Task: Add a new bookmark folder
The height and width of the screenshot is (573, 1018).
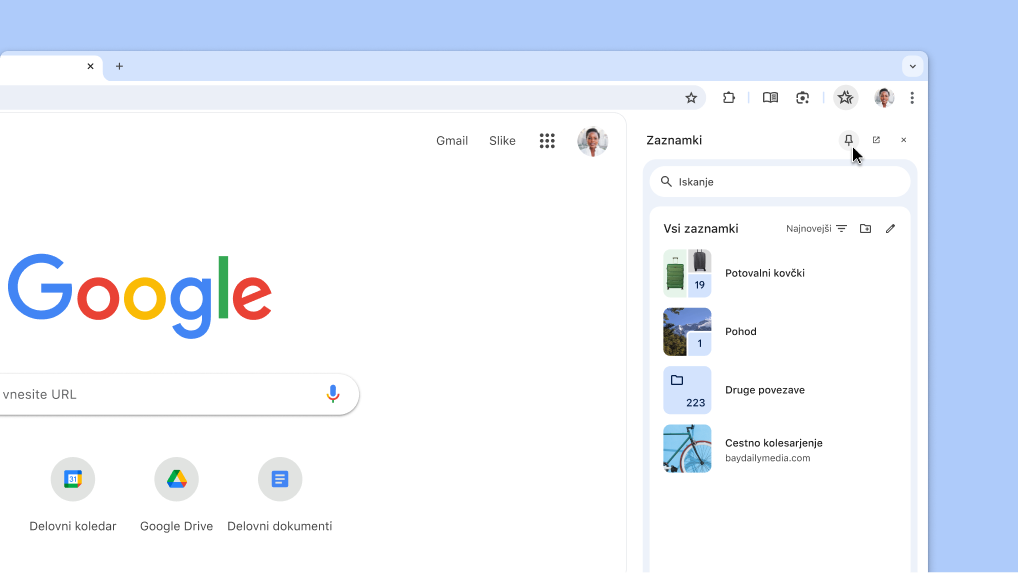Action: coord(865,228)
